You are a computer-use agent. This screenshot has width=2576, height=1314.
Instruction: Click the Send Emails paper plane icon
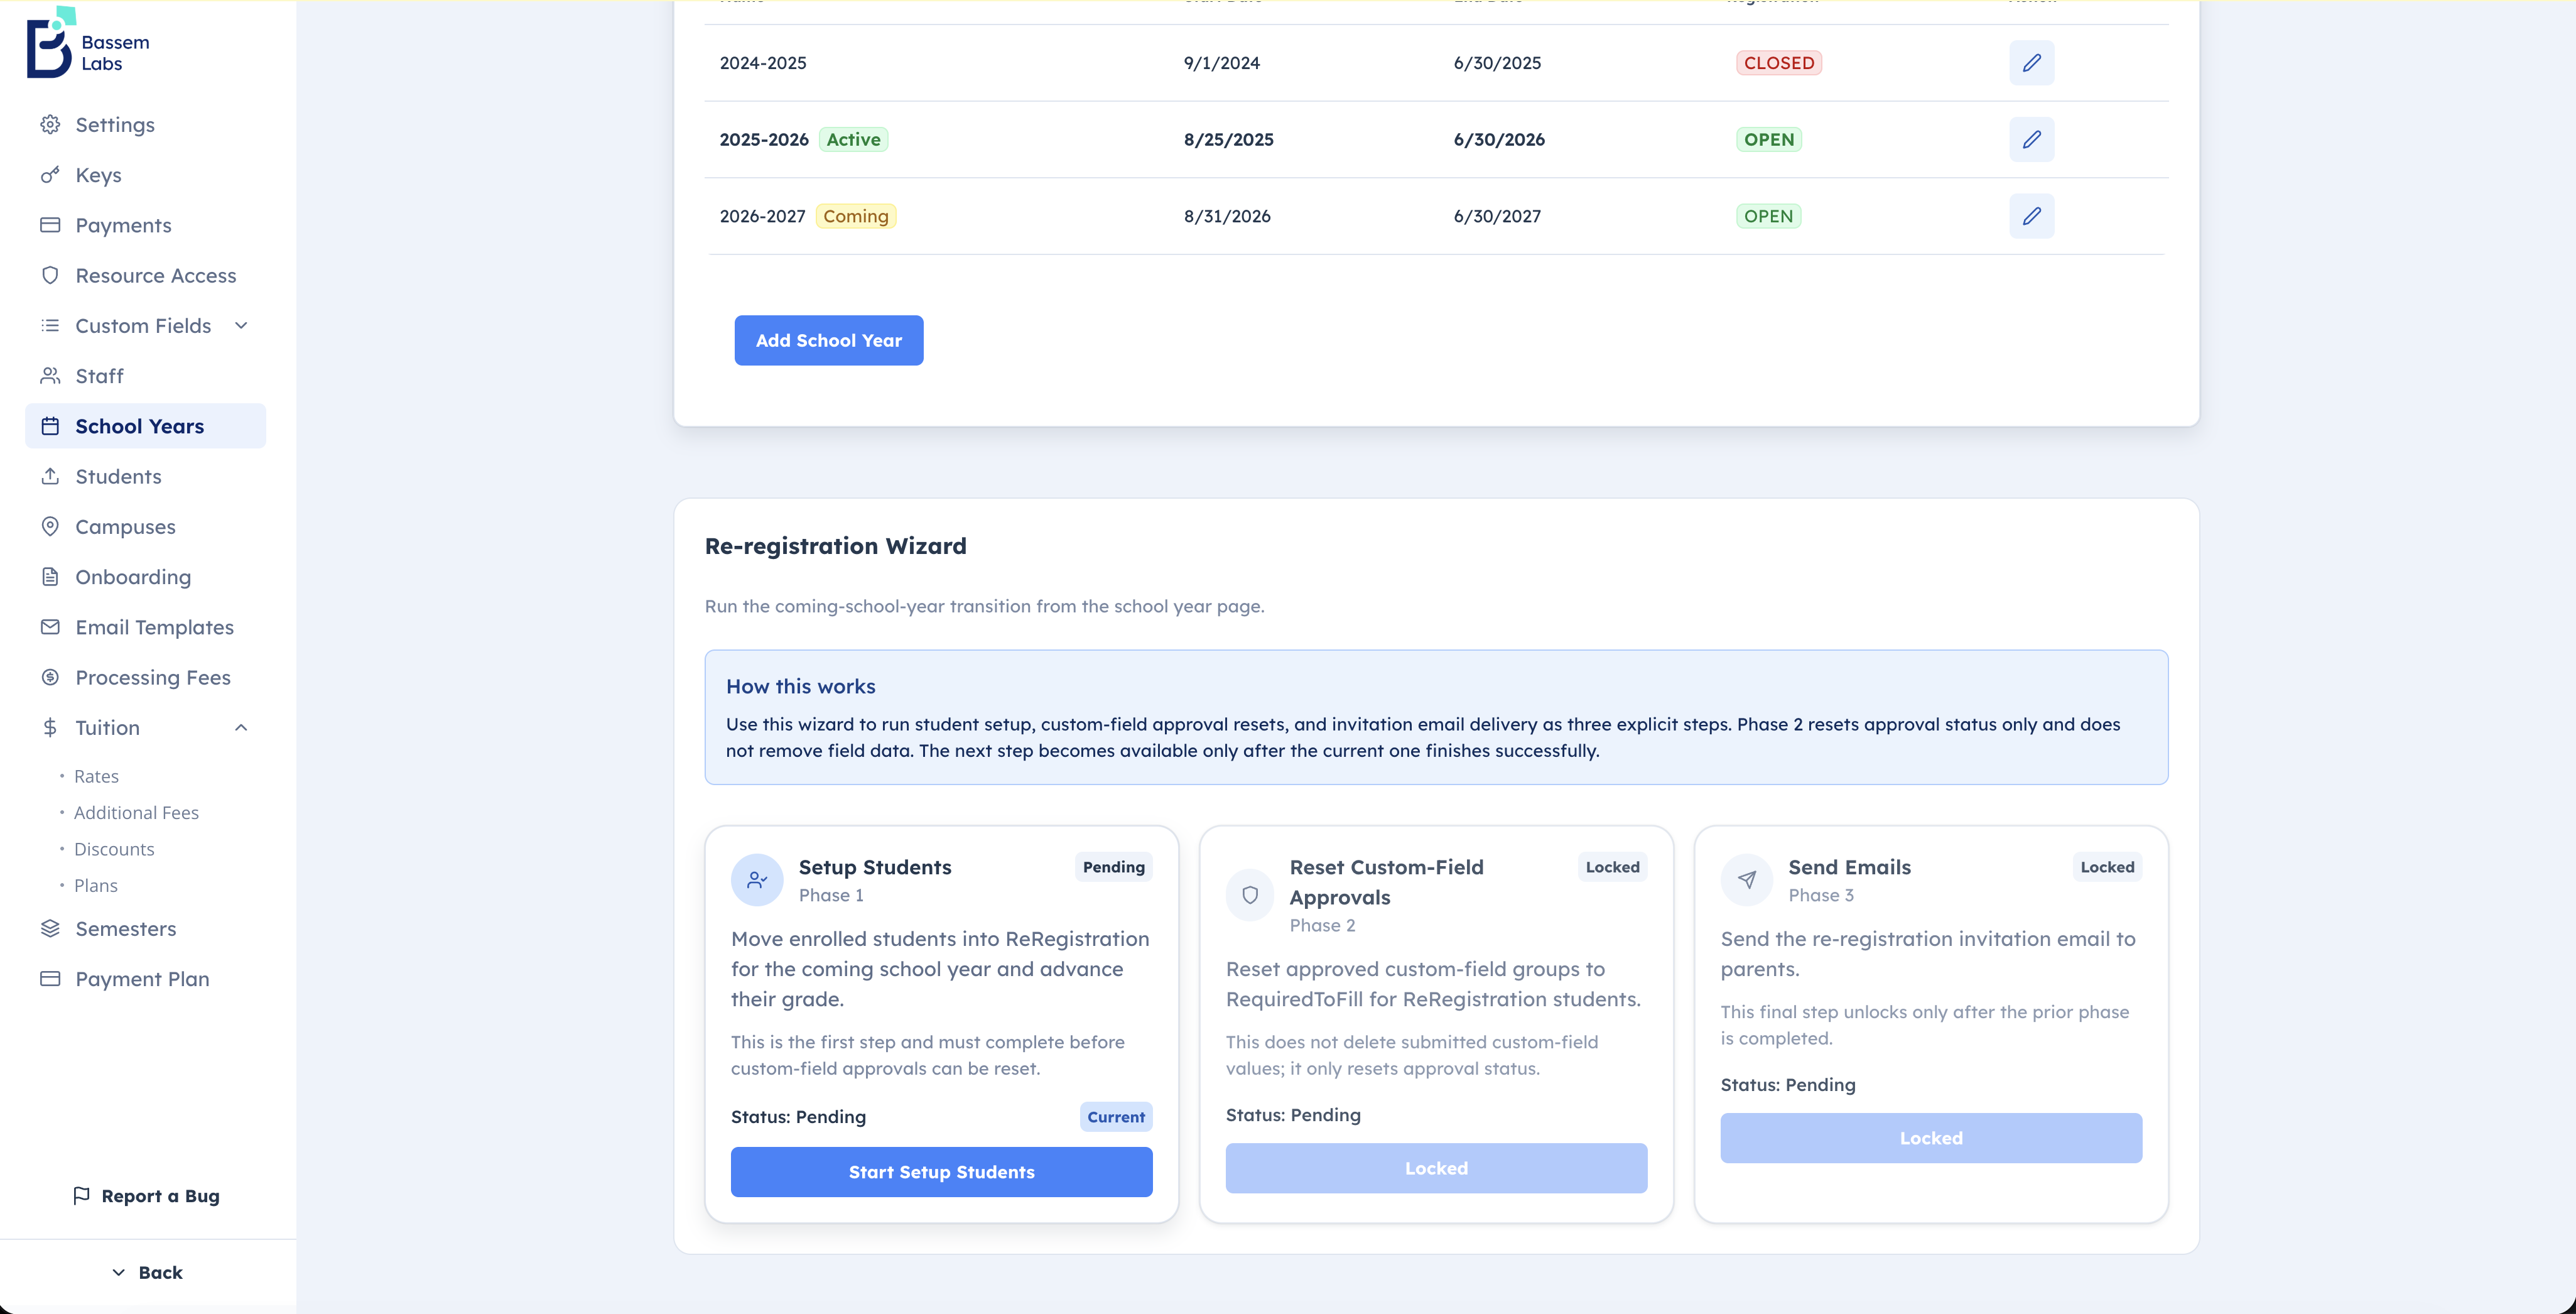(1747, 880)
